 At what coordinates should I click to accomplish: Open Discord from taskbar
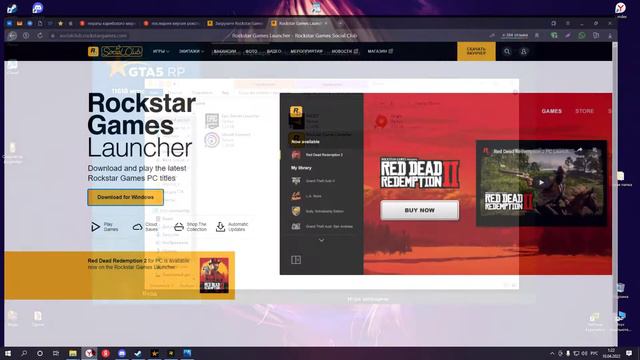[122, 353]
